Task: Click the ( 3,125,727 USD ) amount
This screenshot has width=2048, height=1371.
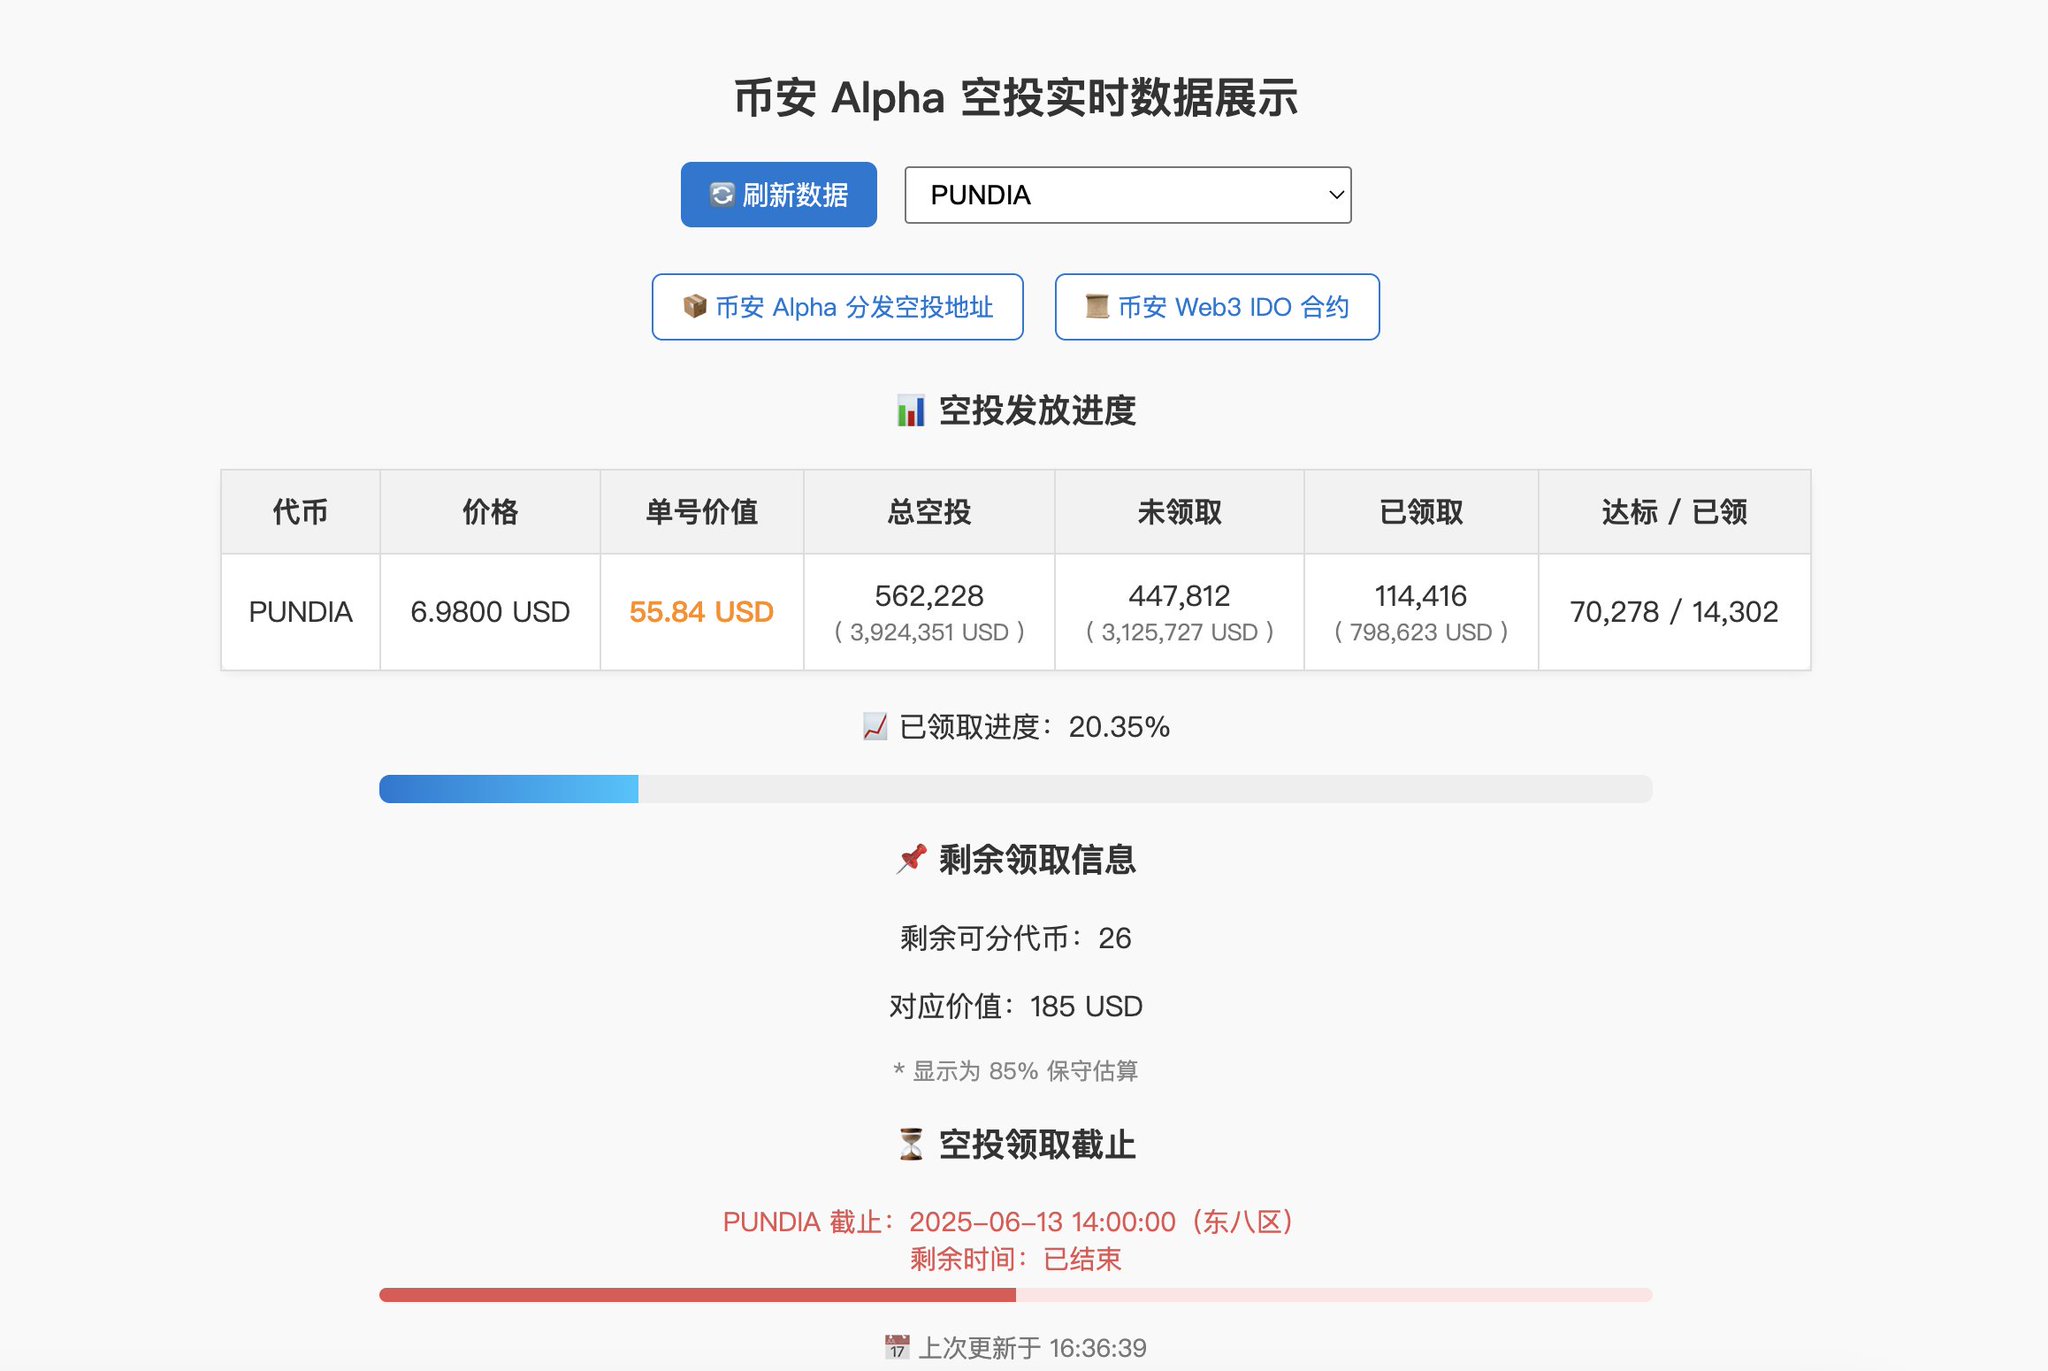Action: 1179,632
